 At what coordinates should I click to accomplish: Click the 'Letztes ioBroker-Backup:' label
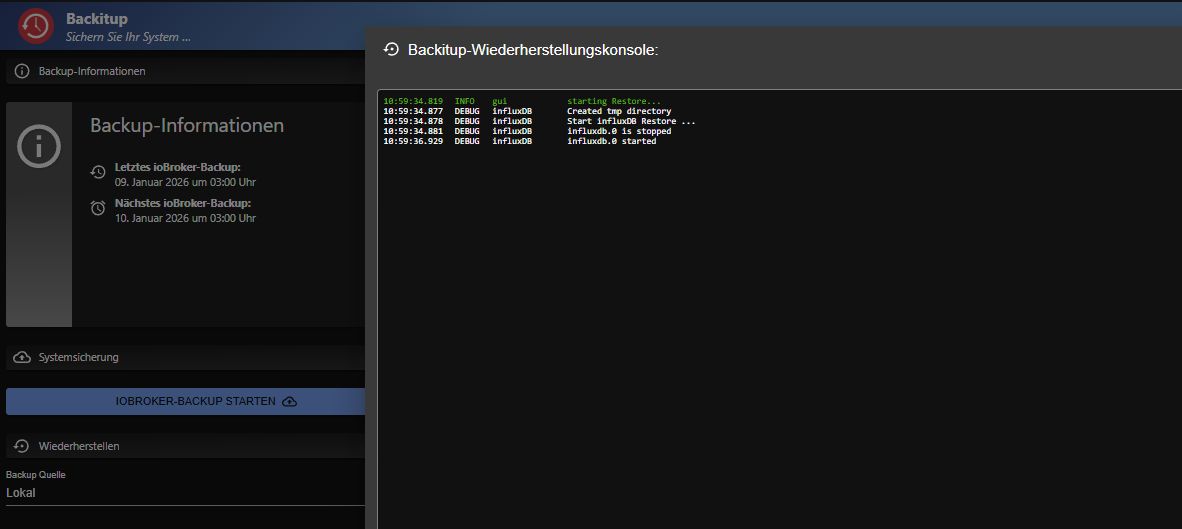coord(178,167)
